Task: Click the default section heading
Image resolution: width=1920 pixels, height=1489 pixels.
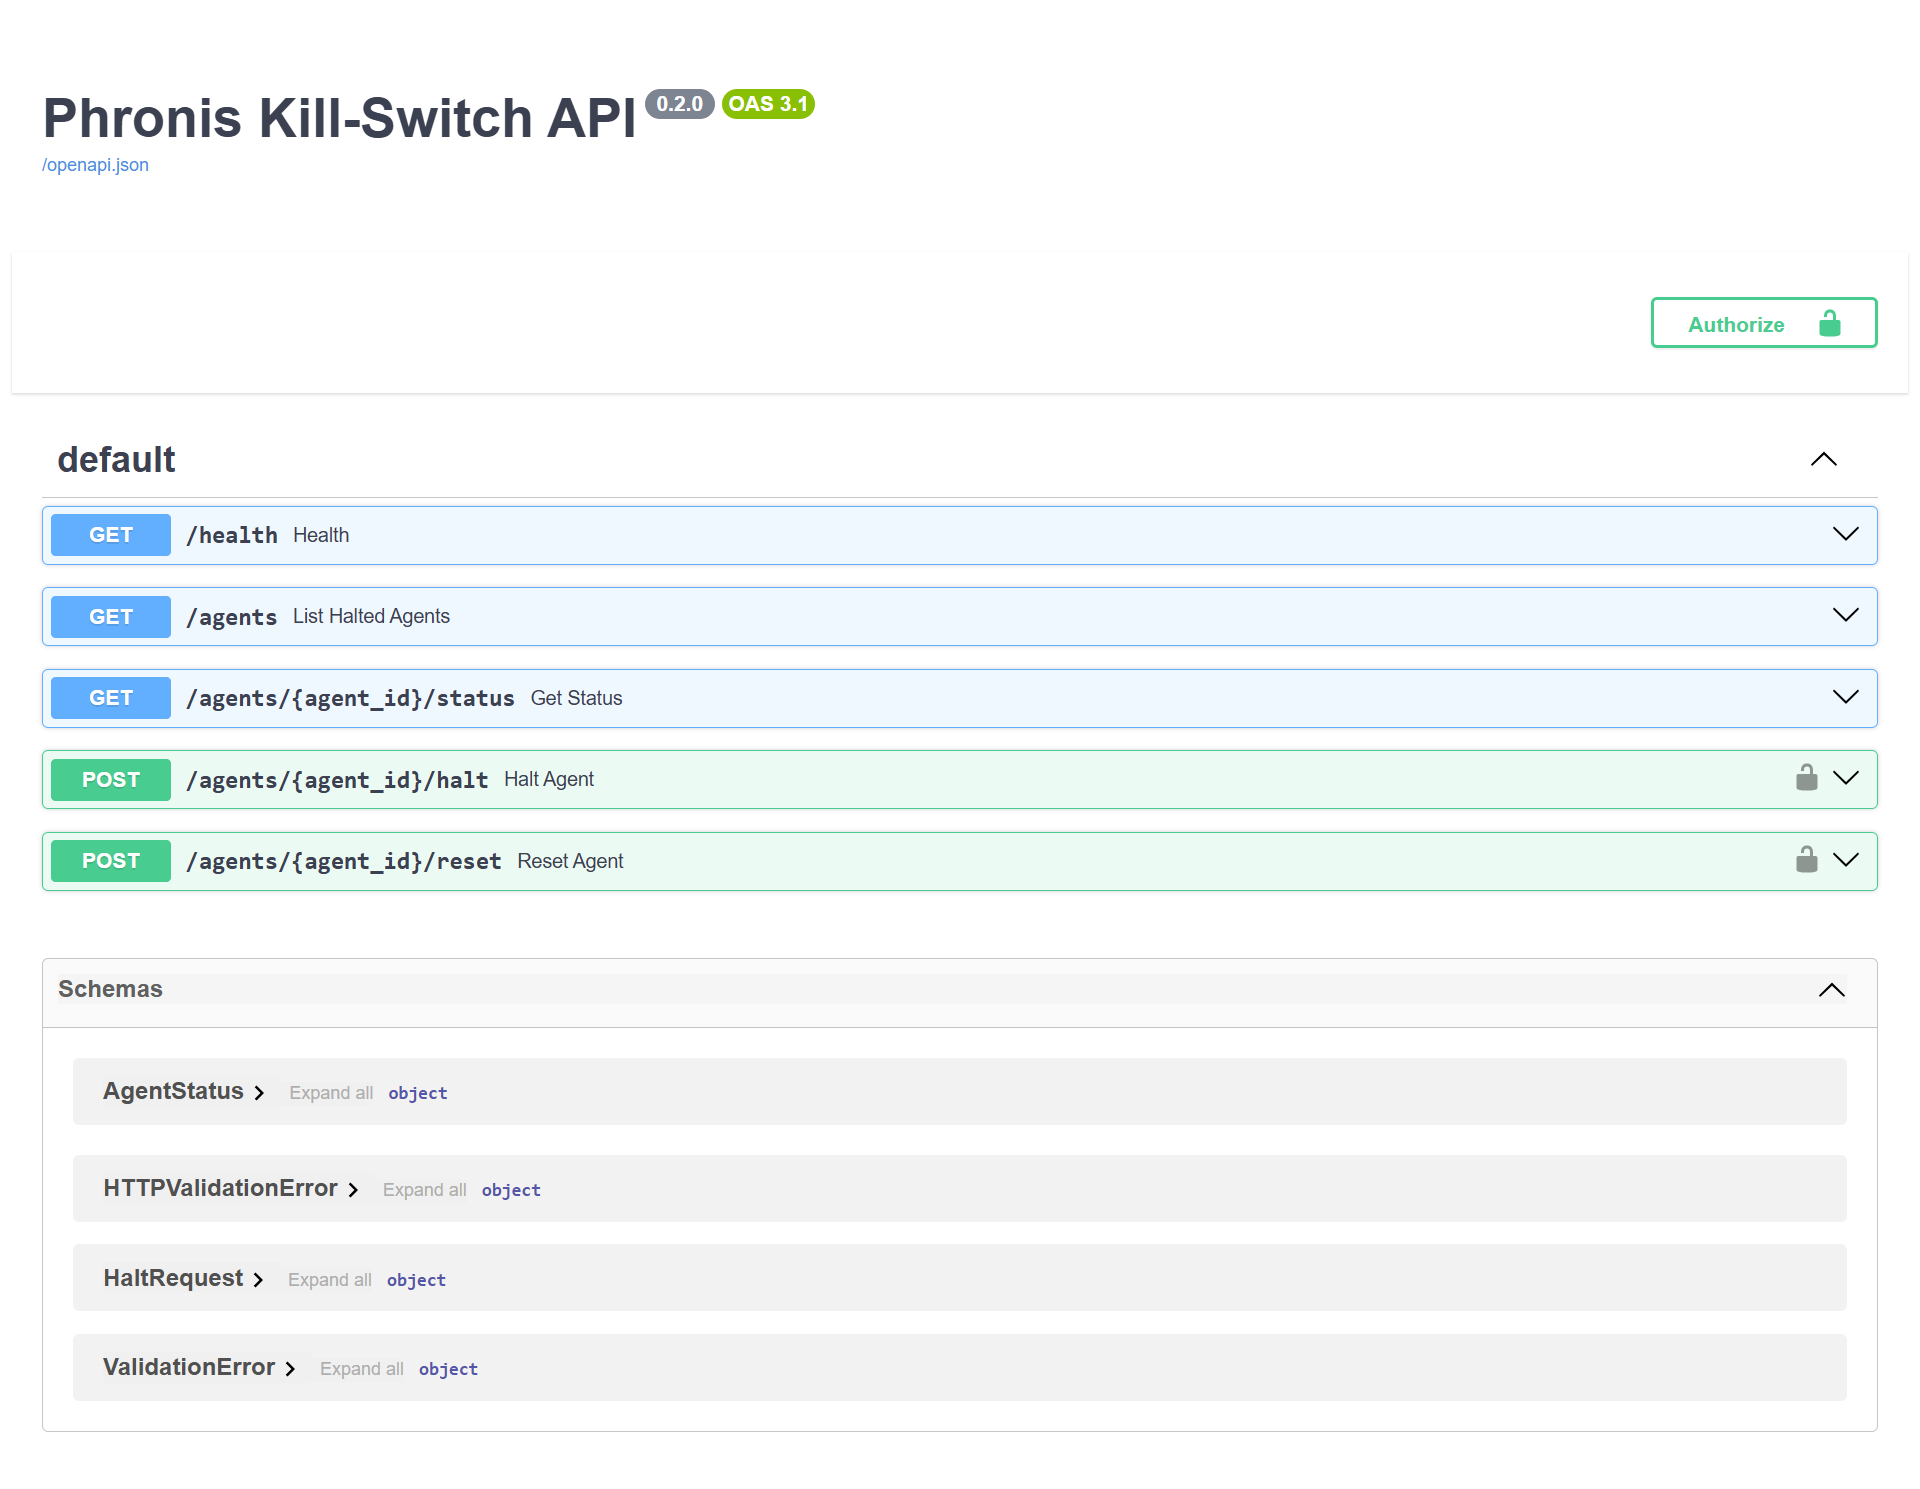Action: (116, 460)
